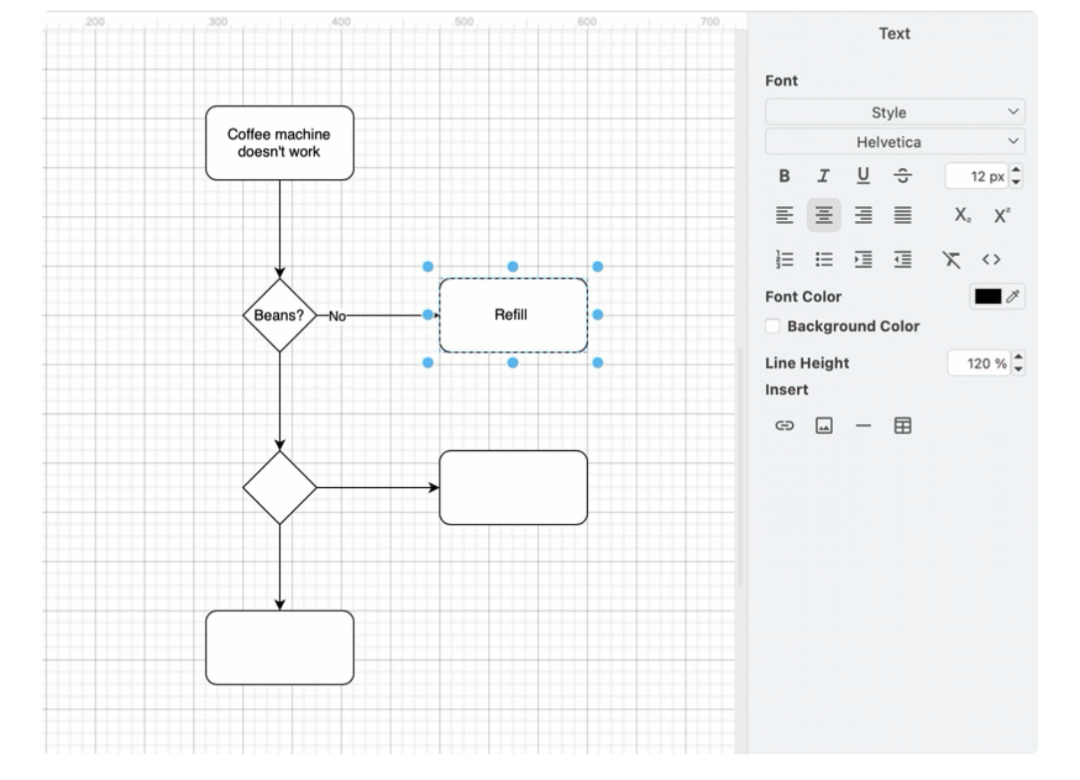The height and width of the screenshot is (780, 1080).
Task: Click the Font Color black swatch
Action: 988,297
